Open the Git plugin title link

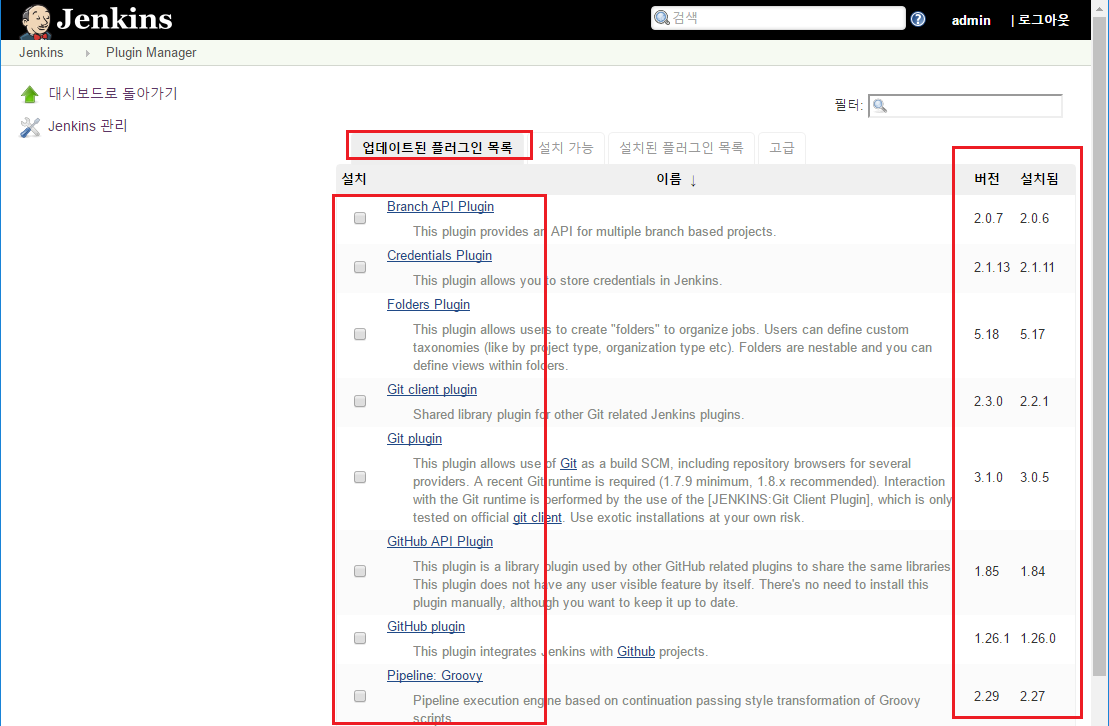coord(414,439)
